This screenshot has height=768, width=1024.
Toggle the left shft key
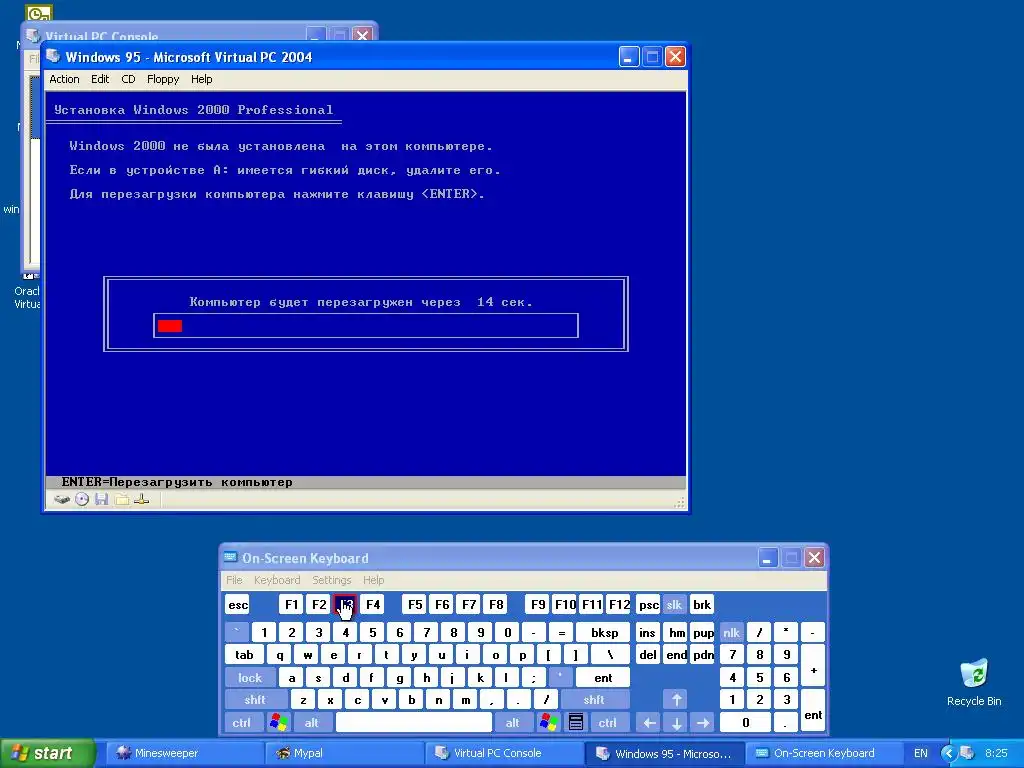(255, 699)
